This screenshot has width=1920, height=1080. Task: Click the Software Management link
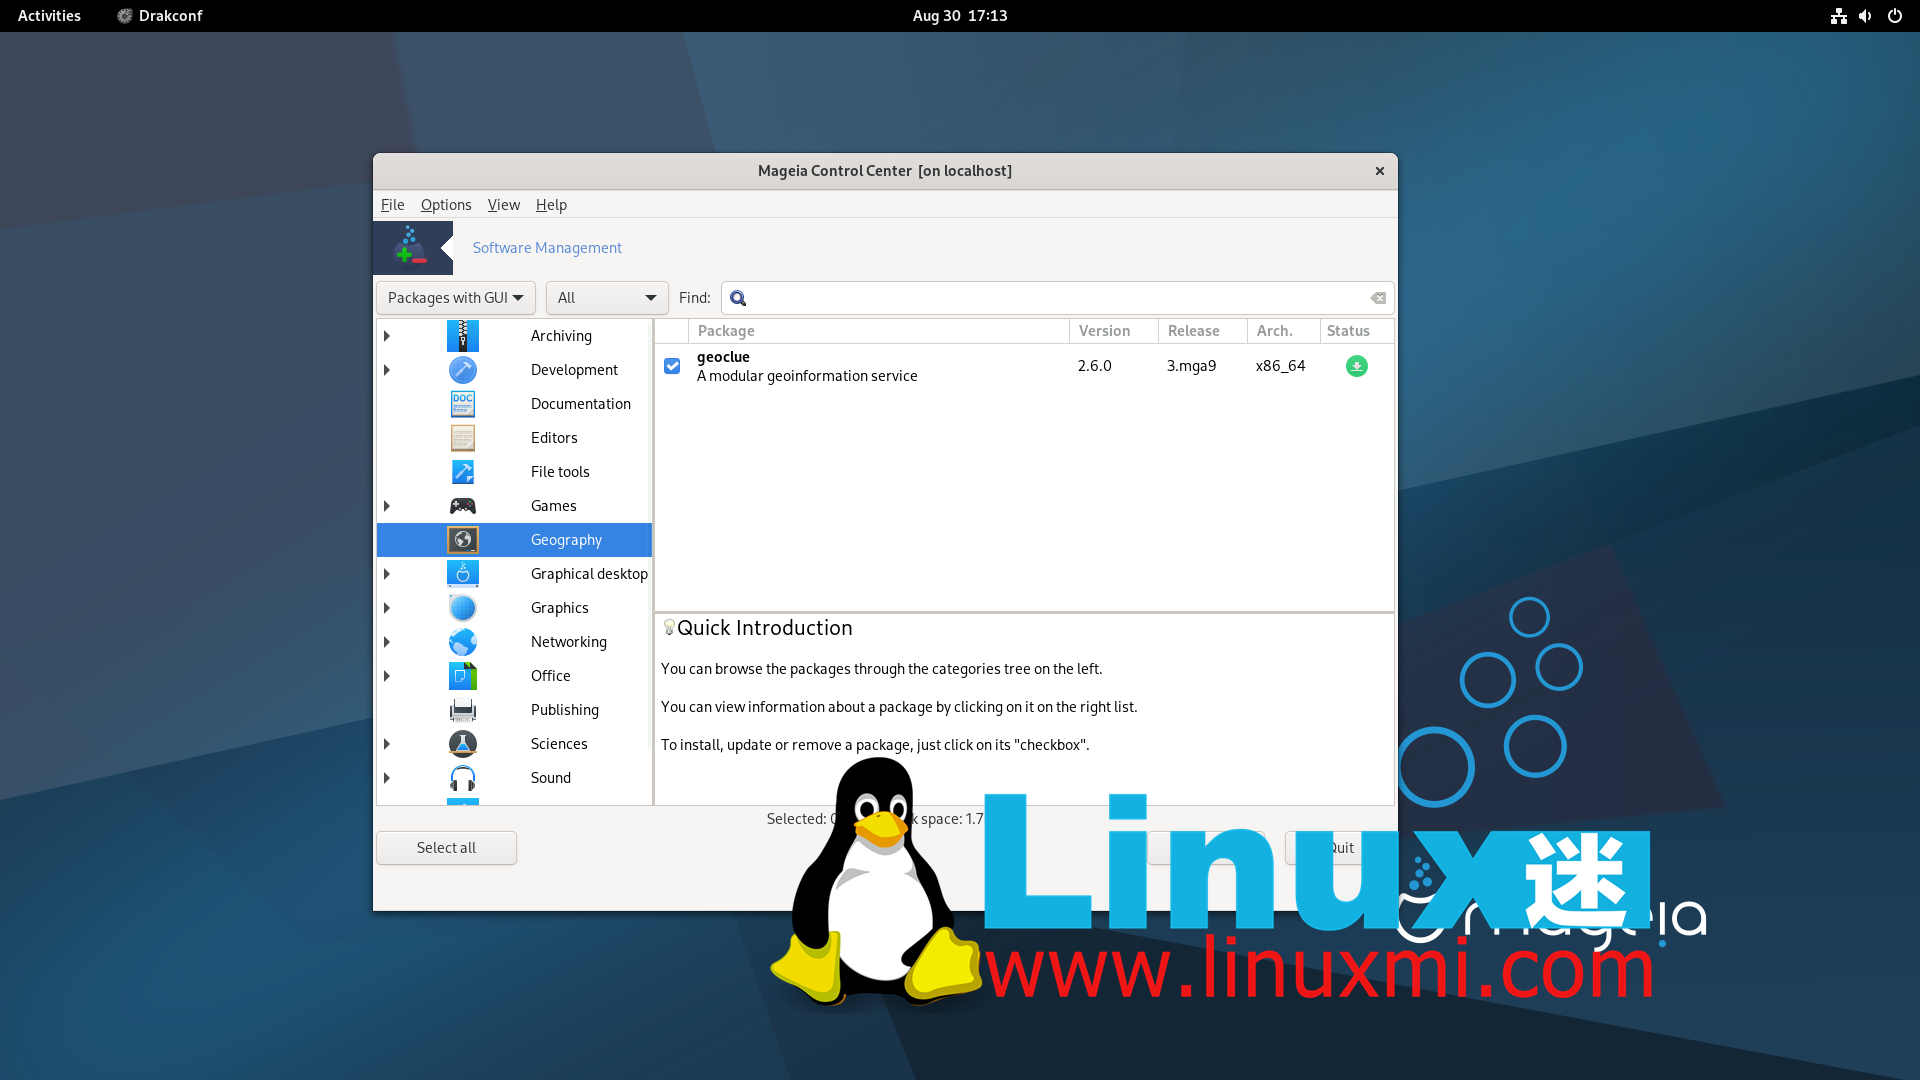pyautogui.click(x=547, y=248)
